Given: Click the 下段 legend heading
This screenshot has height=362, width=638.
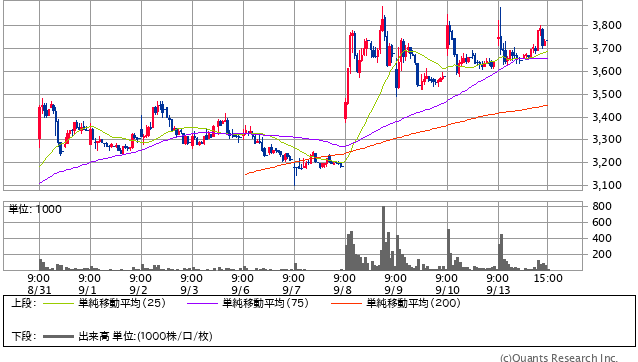Looking at the screenshot, I should click(x=24, y=336).
